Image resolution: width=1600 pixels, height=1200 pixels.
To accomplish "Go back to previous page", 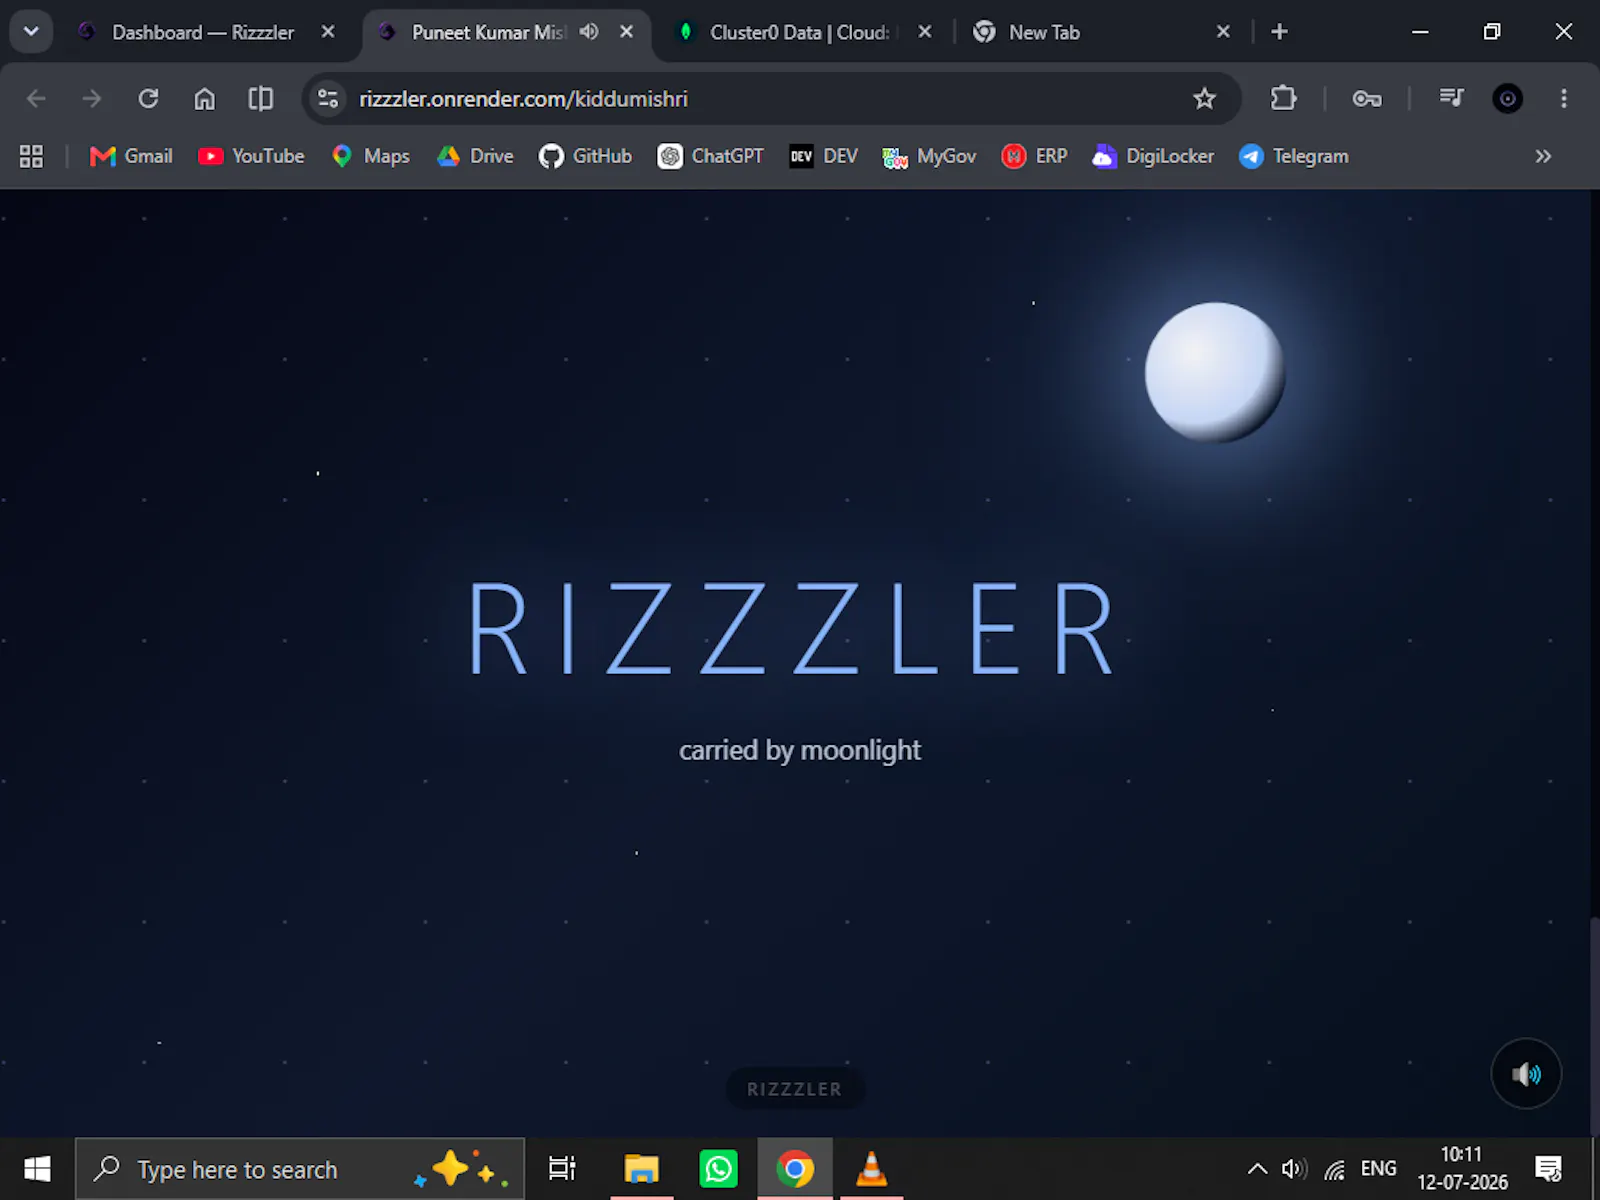I will click(36, 99).
